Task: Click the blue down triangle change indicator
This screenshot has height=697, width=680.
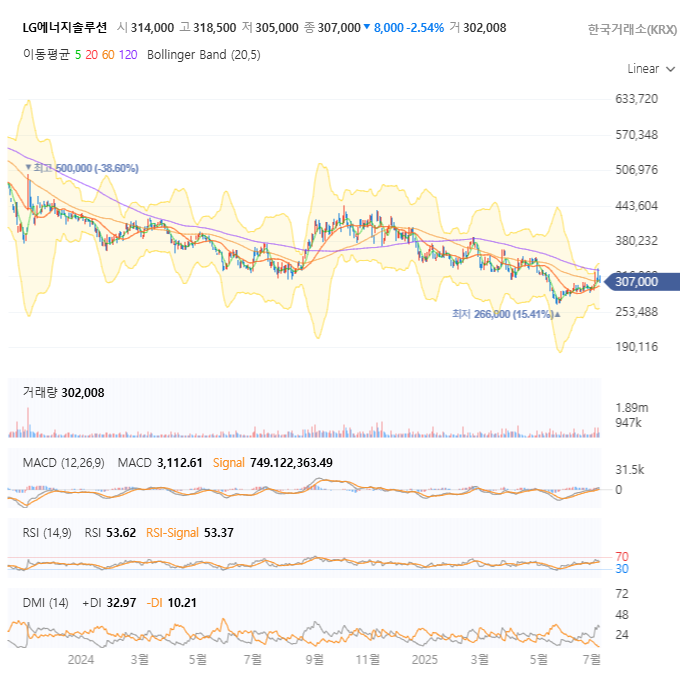Action: [367, 27]
